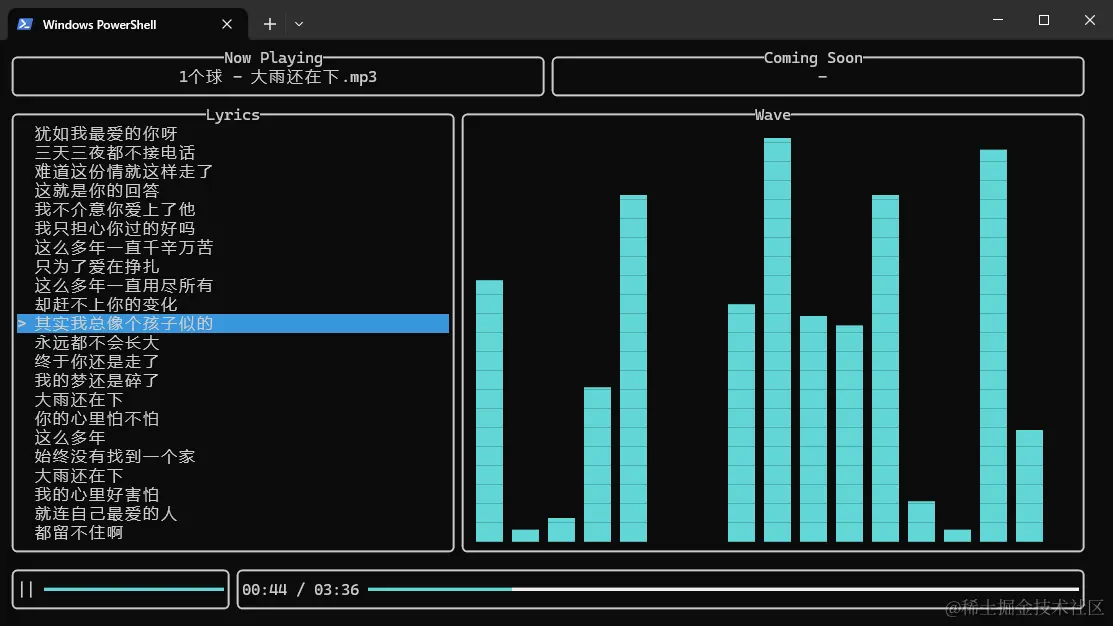Minimize the terminal window
Viewport: 1113px width, 626px height.
tap(998, 20)
